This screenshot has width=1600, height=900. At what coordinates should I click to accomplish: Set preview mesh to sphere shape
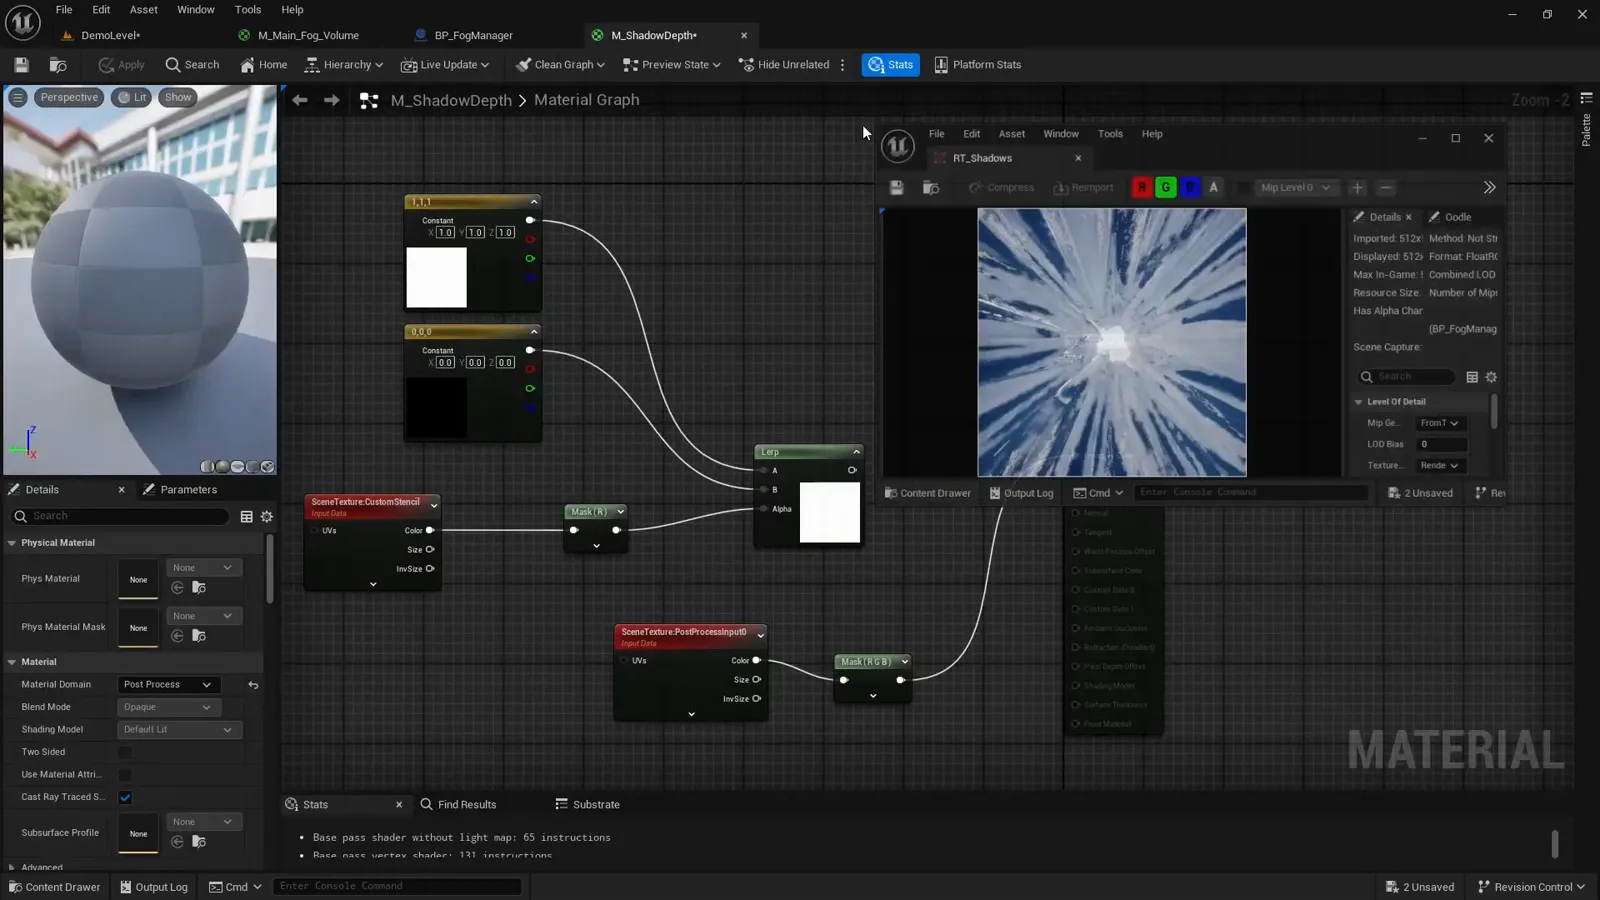point(222,467)
